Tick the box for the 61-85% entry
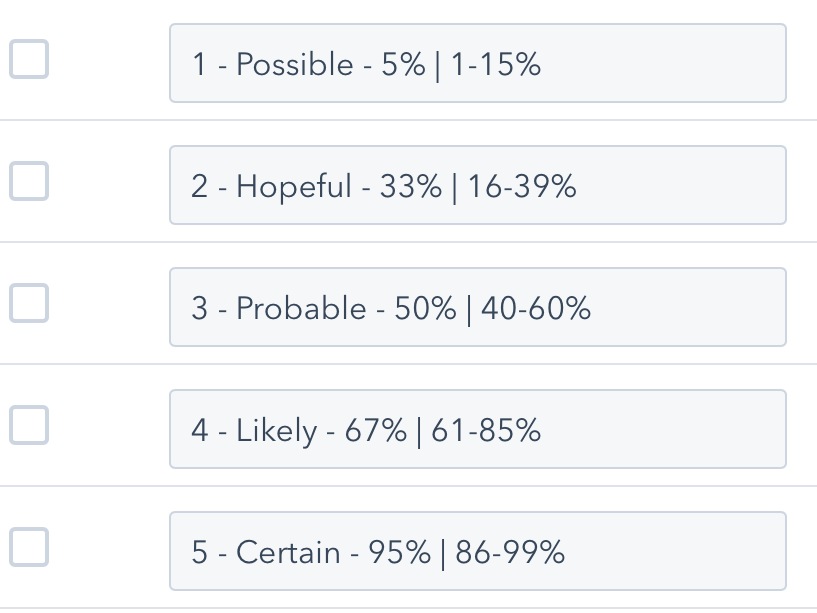 click(29, 425)
